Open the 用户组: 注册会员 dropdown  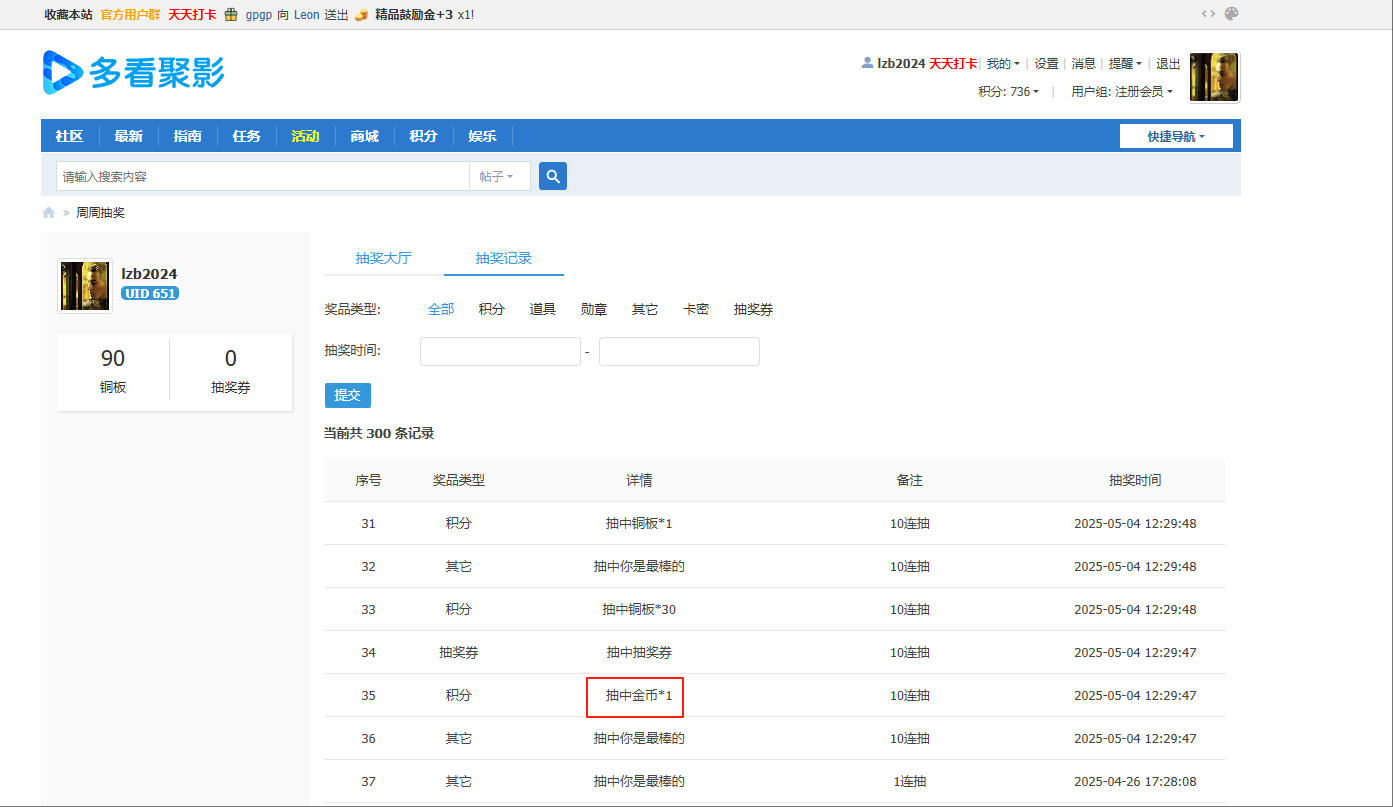click(1121, 91)
